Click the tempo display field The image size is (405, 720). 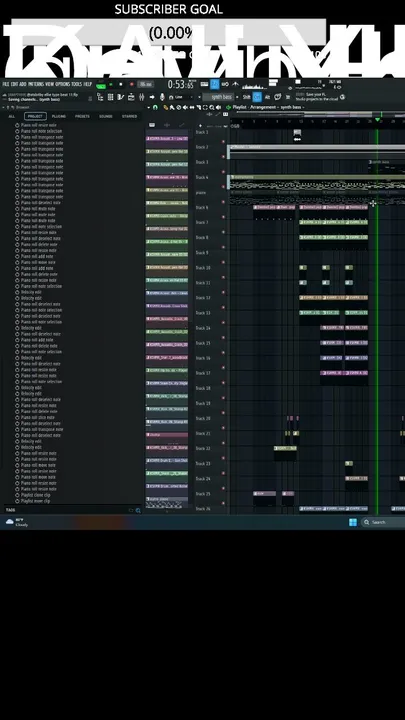pos(146,84)
